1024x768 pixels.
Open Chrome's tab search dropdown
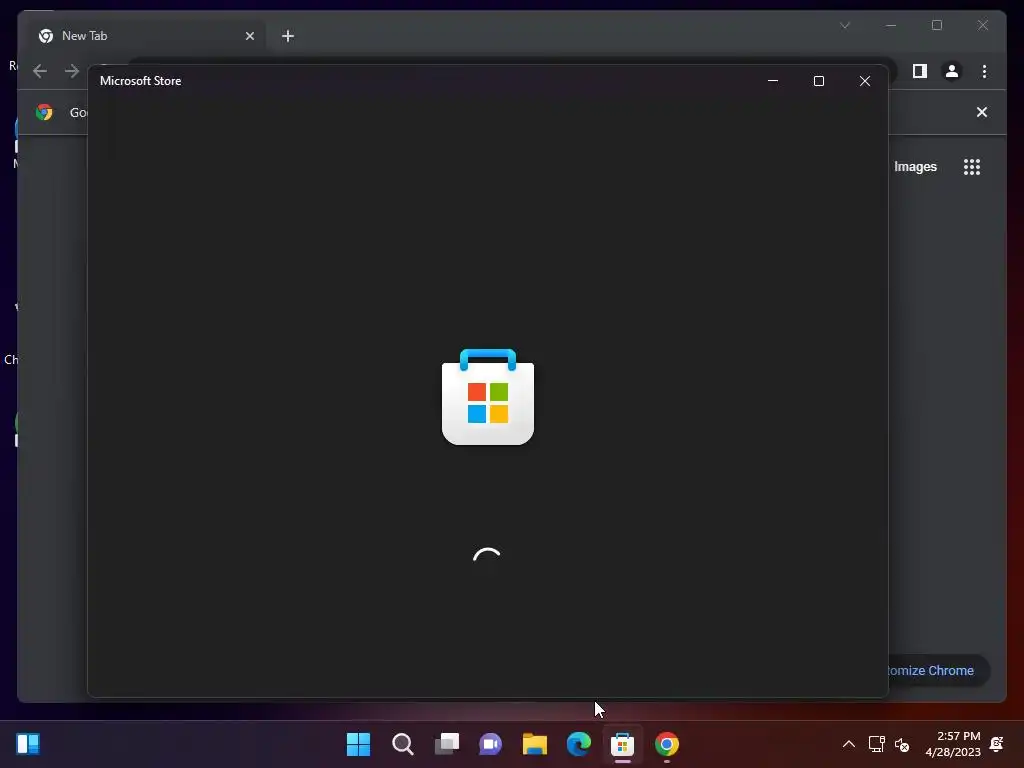click(x=845, y=25)
